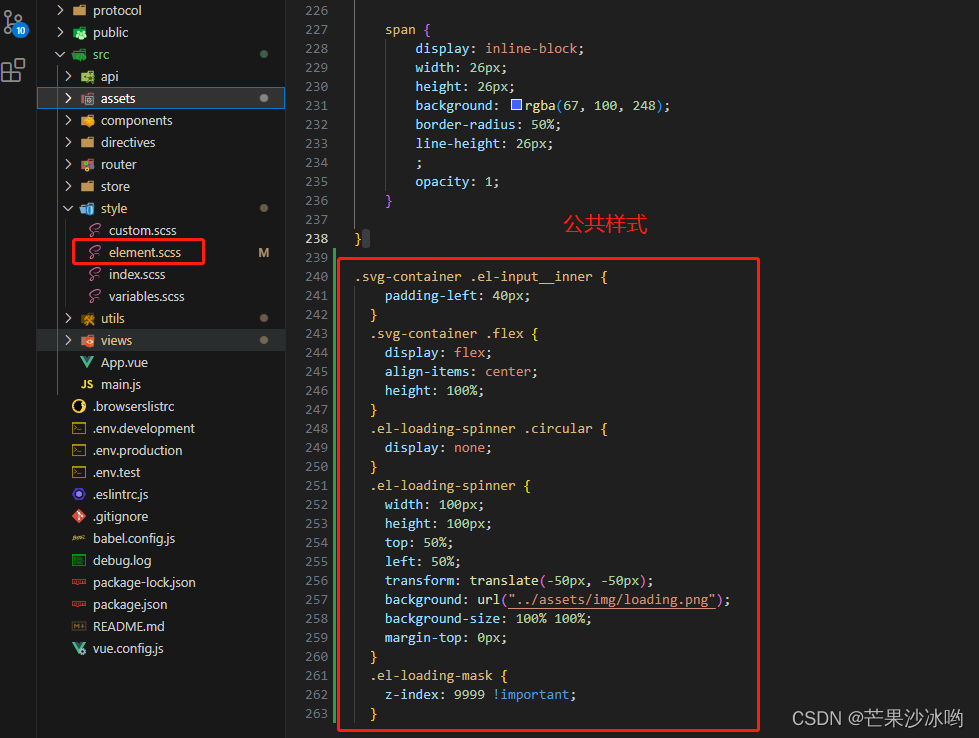Expand the views folder chevron
Image resolution: width=979 pixels, height=738 pixels.
click(68, 340)
